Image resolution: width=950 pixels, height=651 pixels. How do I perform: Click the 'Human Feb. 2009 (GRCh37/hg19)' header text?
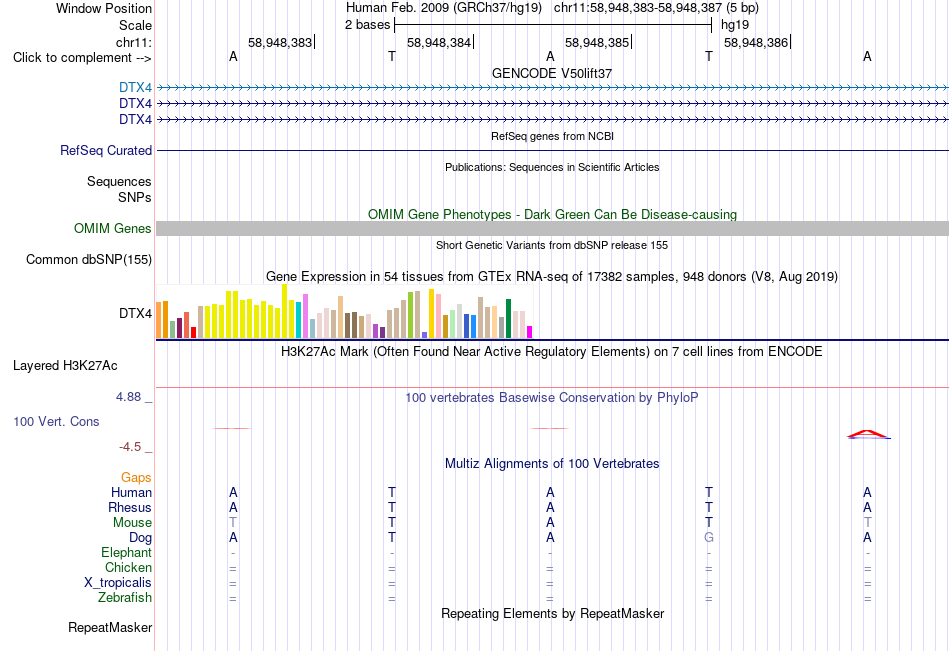(x=443, y=8)
